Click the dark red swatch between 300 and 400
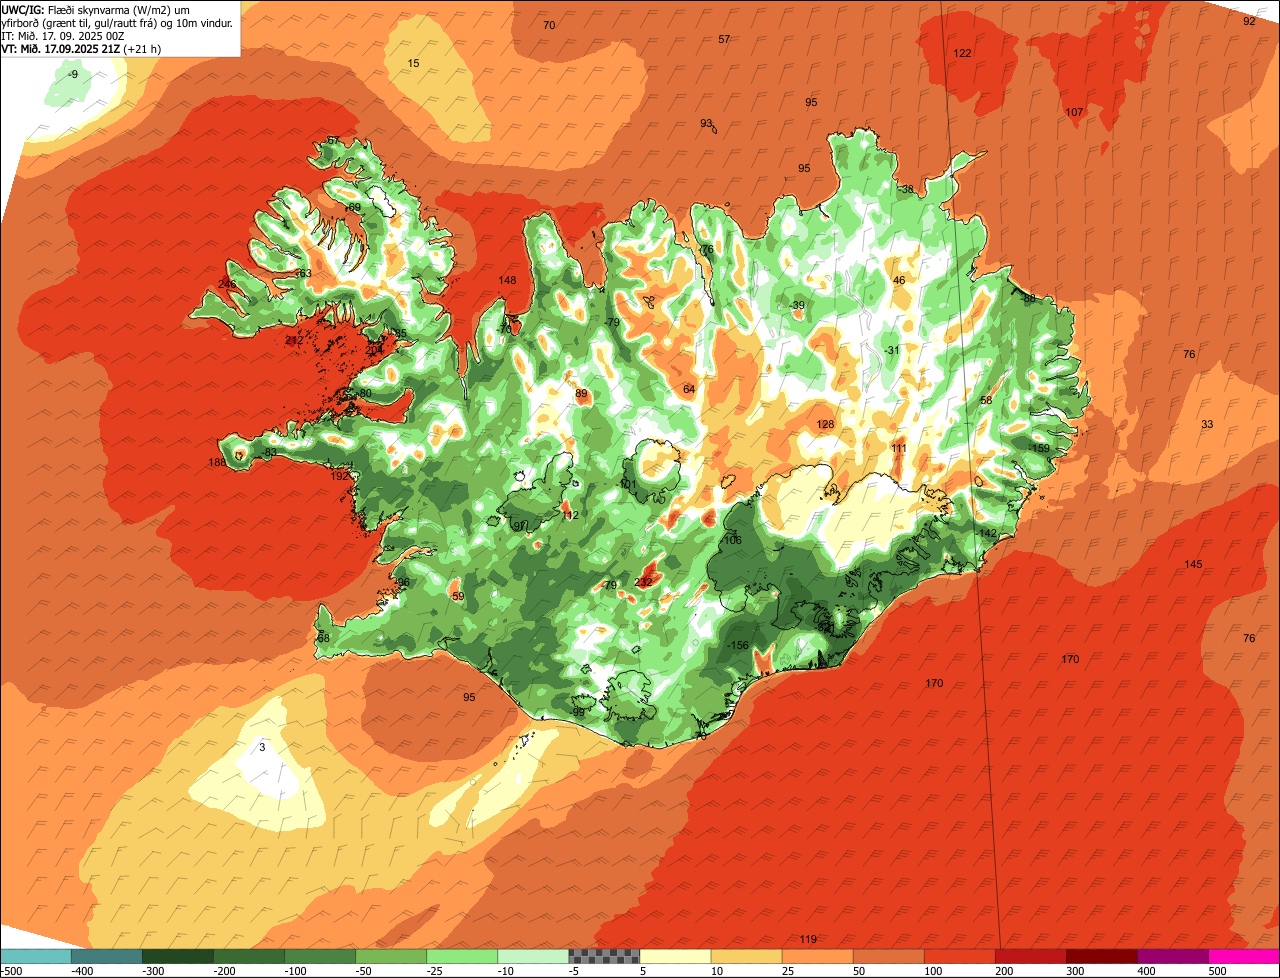This screenshot has width=1280, height=978. point(1101,956)
